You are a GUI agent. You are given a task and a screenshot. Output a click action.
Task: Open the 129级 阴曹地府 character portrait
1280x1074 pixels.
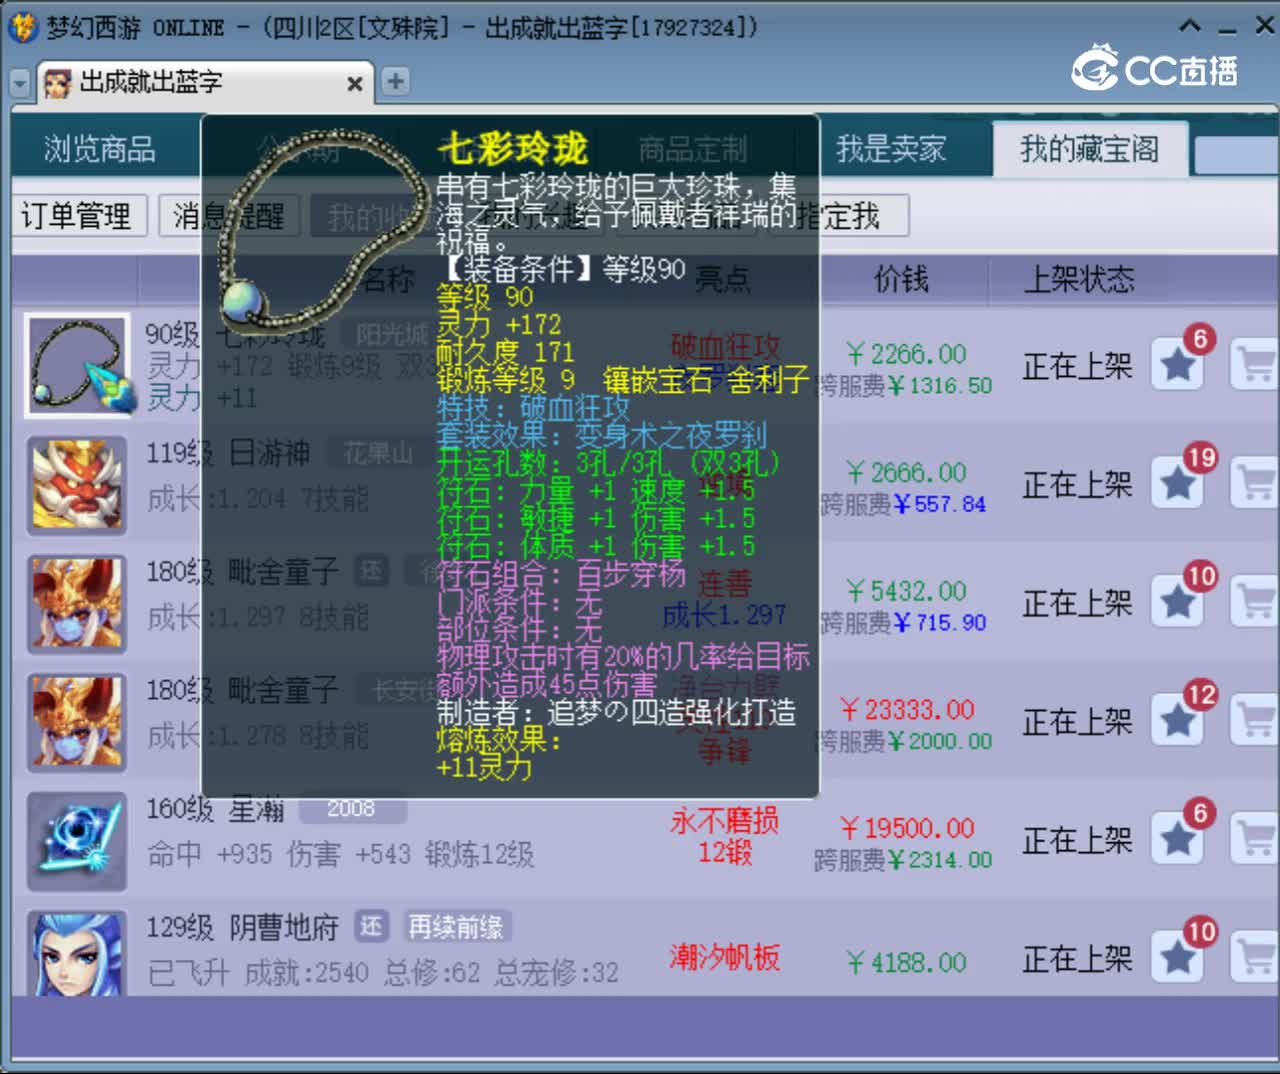78,952
